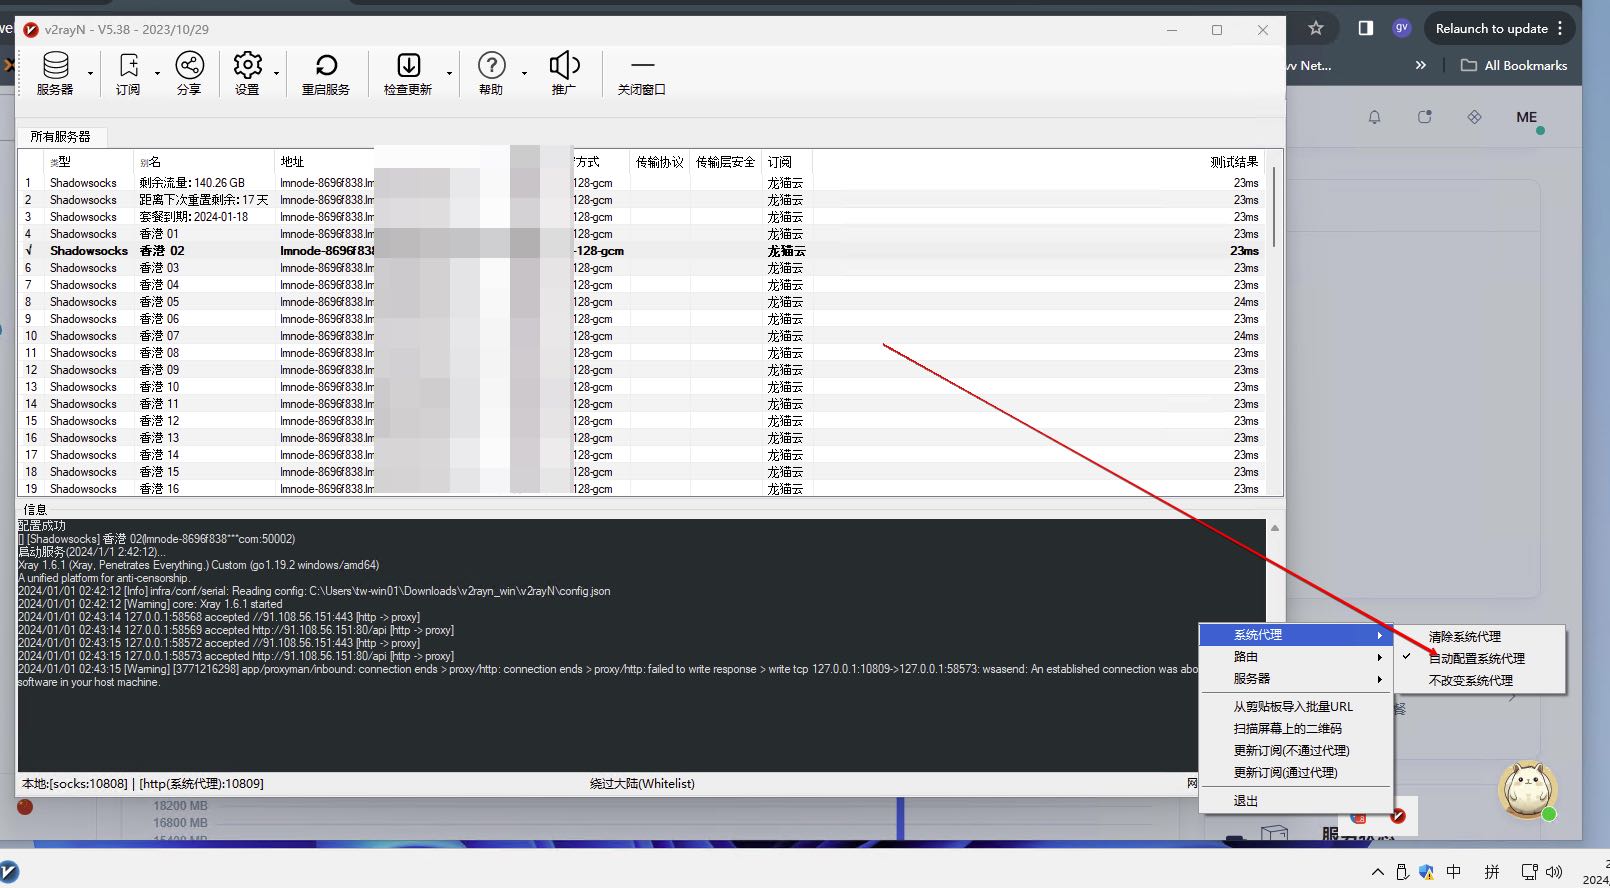Select row showing 剩余流量: 140.26 GB

pos(641,183)
